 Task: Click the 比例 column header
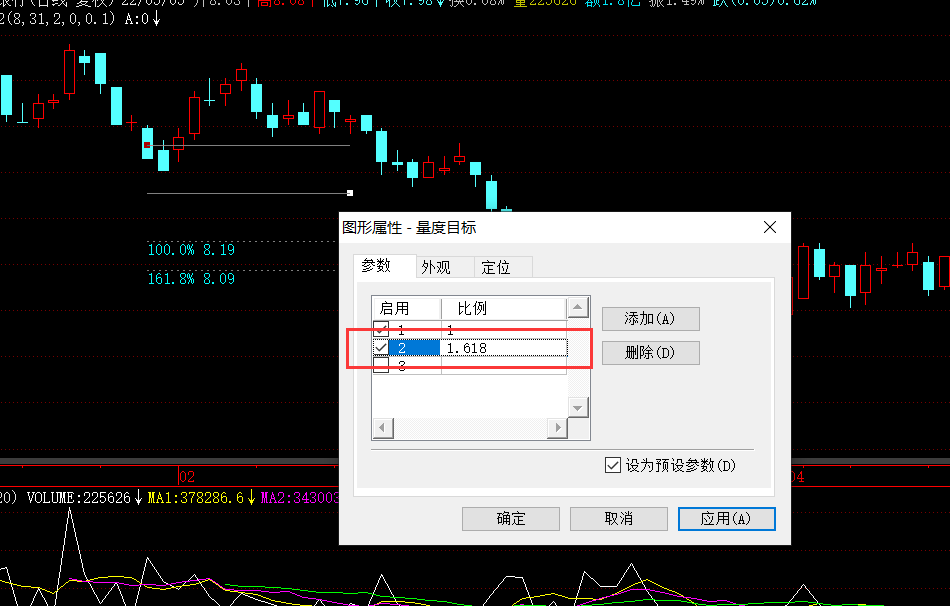tap(503, 308)
